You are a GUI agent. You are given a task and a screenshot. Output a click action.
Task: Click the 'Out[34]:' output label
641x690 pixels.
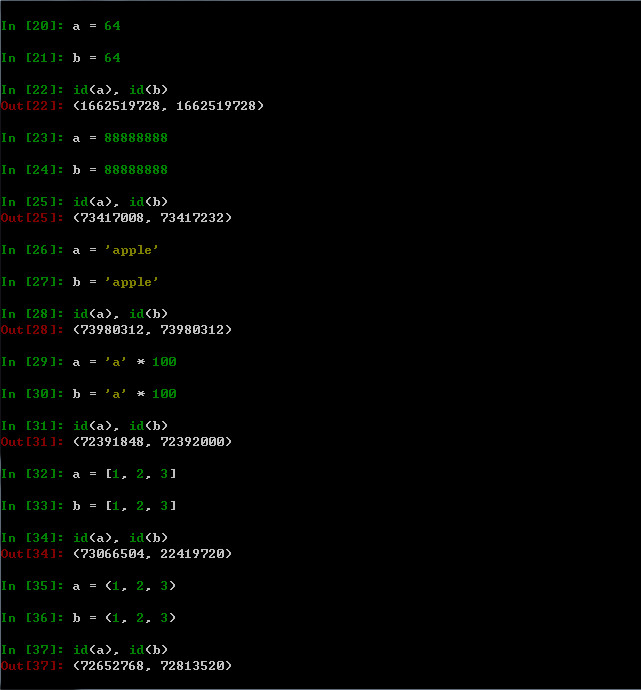[x=32, y=554]
